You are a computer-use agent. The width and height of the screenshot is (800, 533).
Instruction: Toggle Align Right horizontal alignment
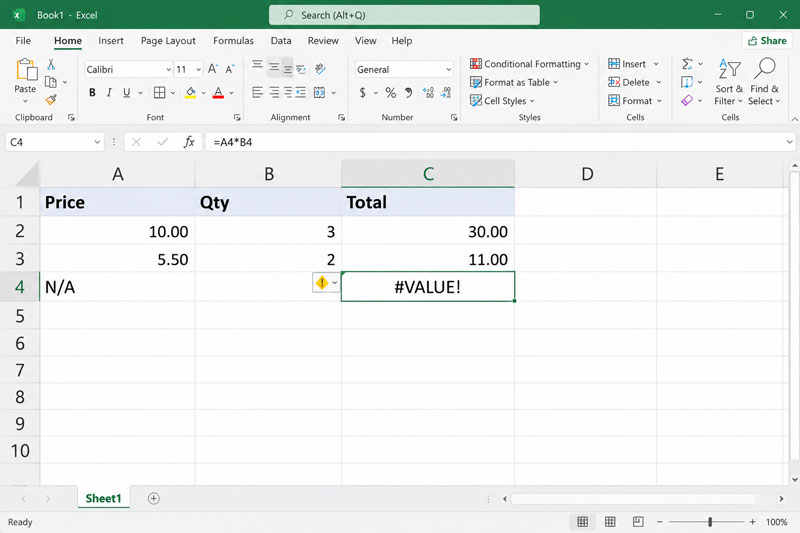[x=288, y=92]
